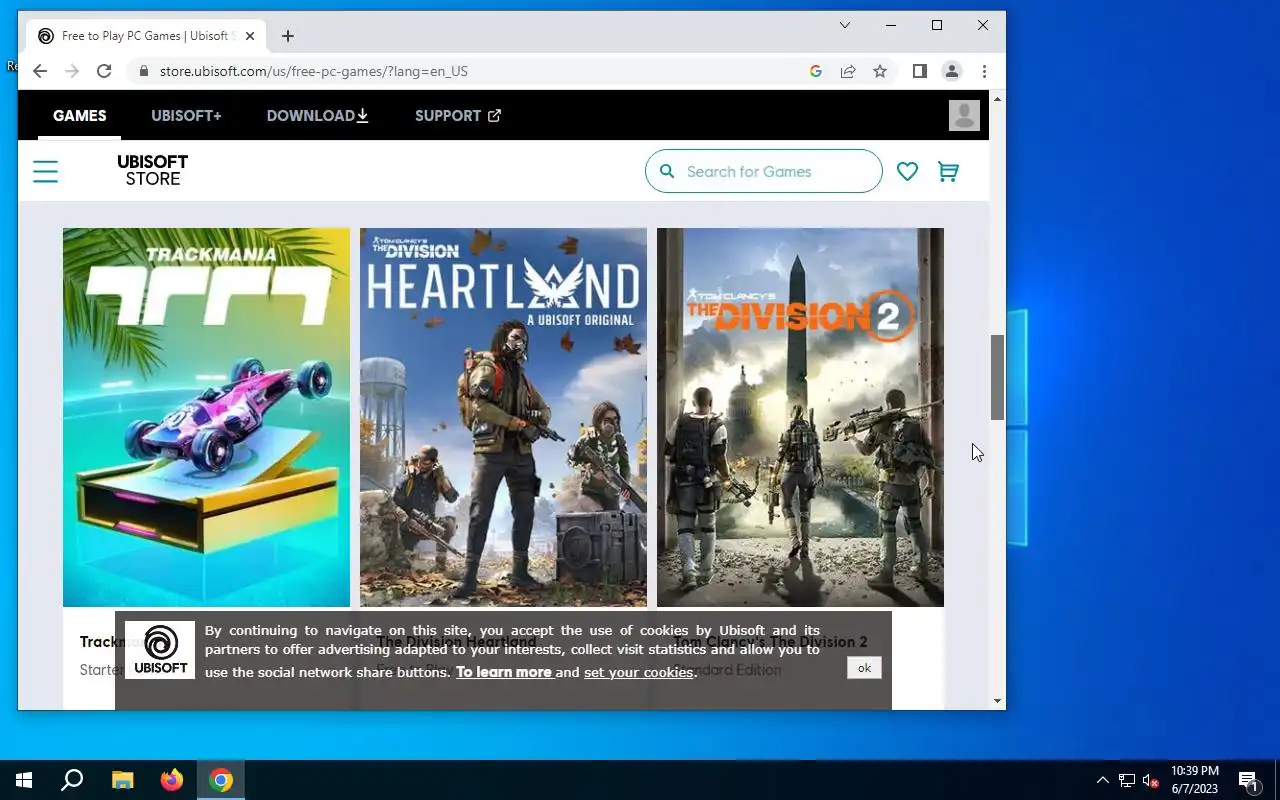Click the scrollbar up arrow

click(997, 98)
